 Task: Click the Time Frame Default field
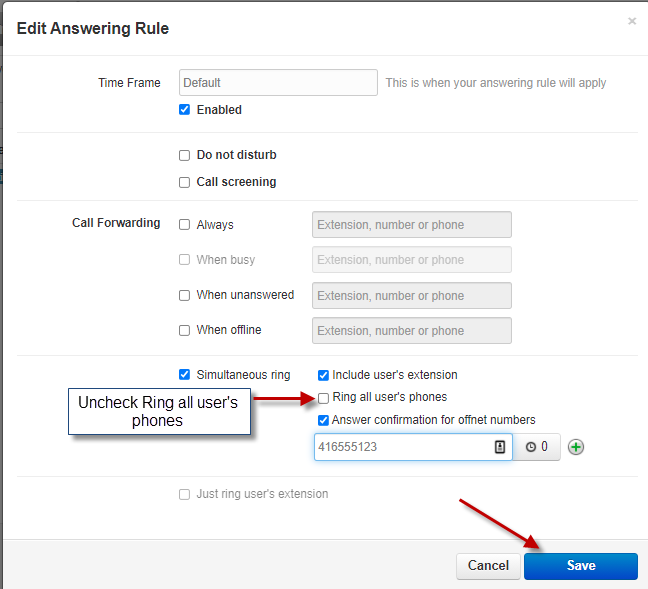point(278,82)
